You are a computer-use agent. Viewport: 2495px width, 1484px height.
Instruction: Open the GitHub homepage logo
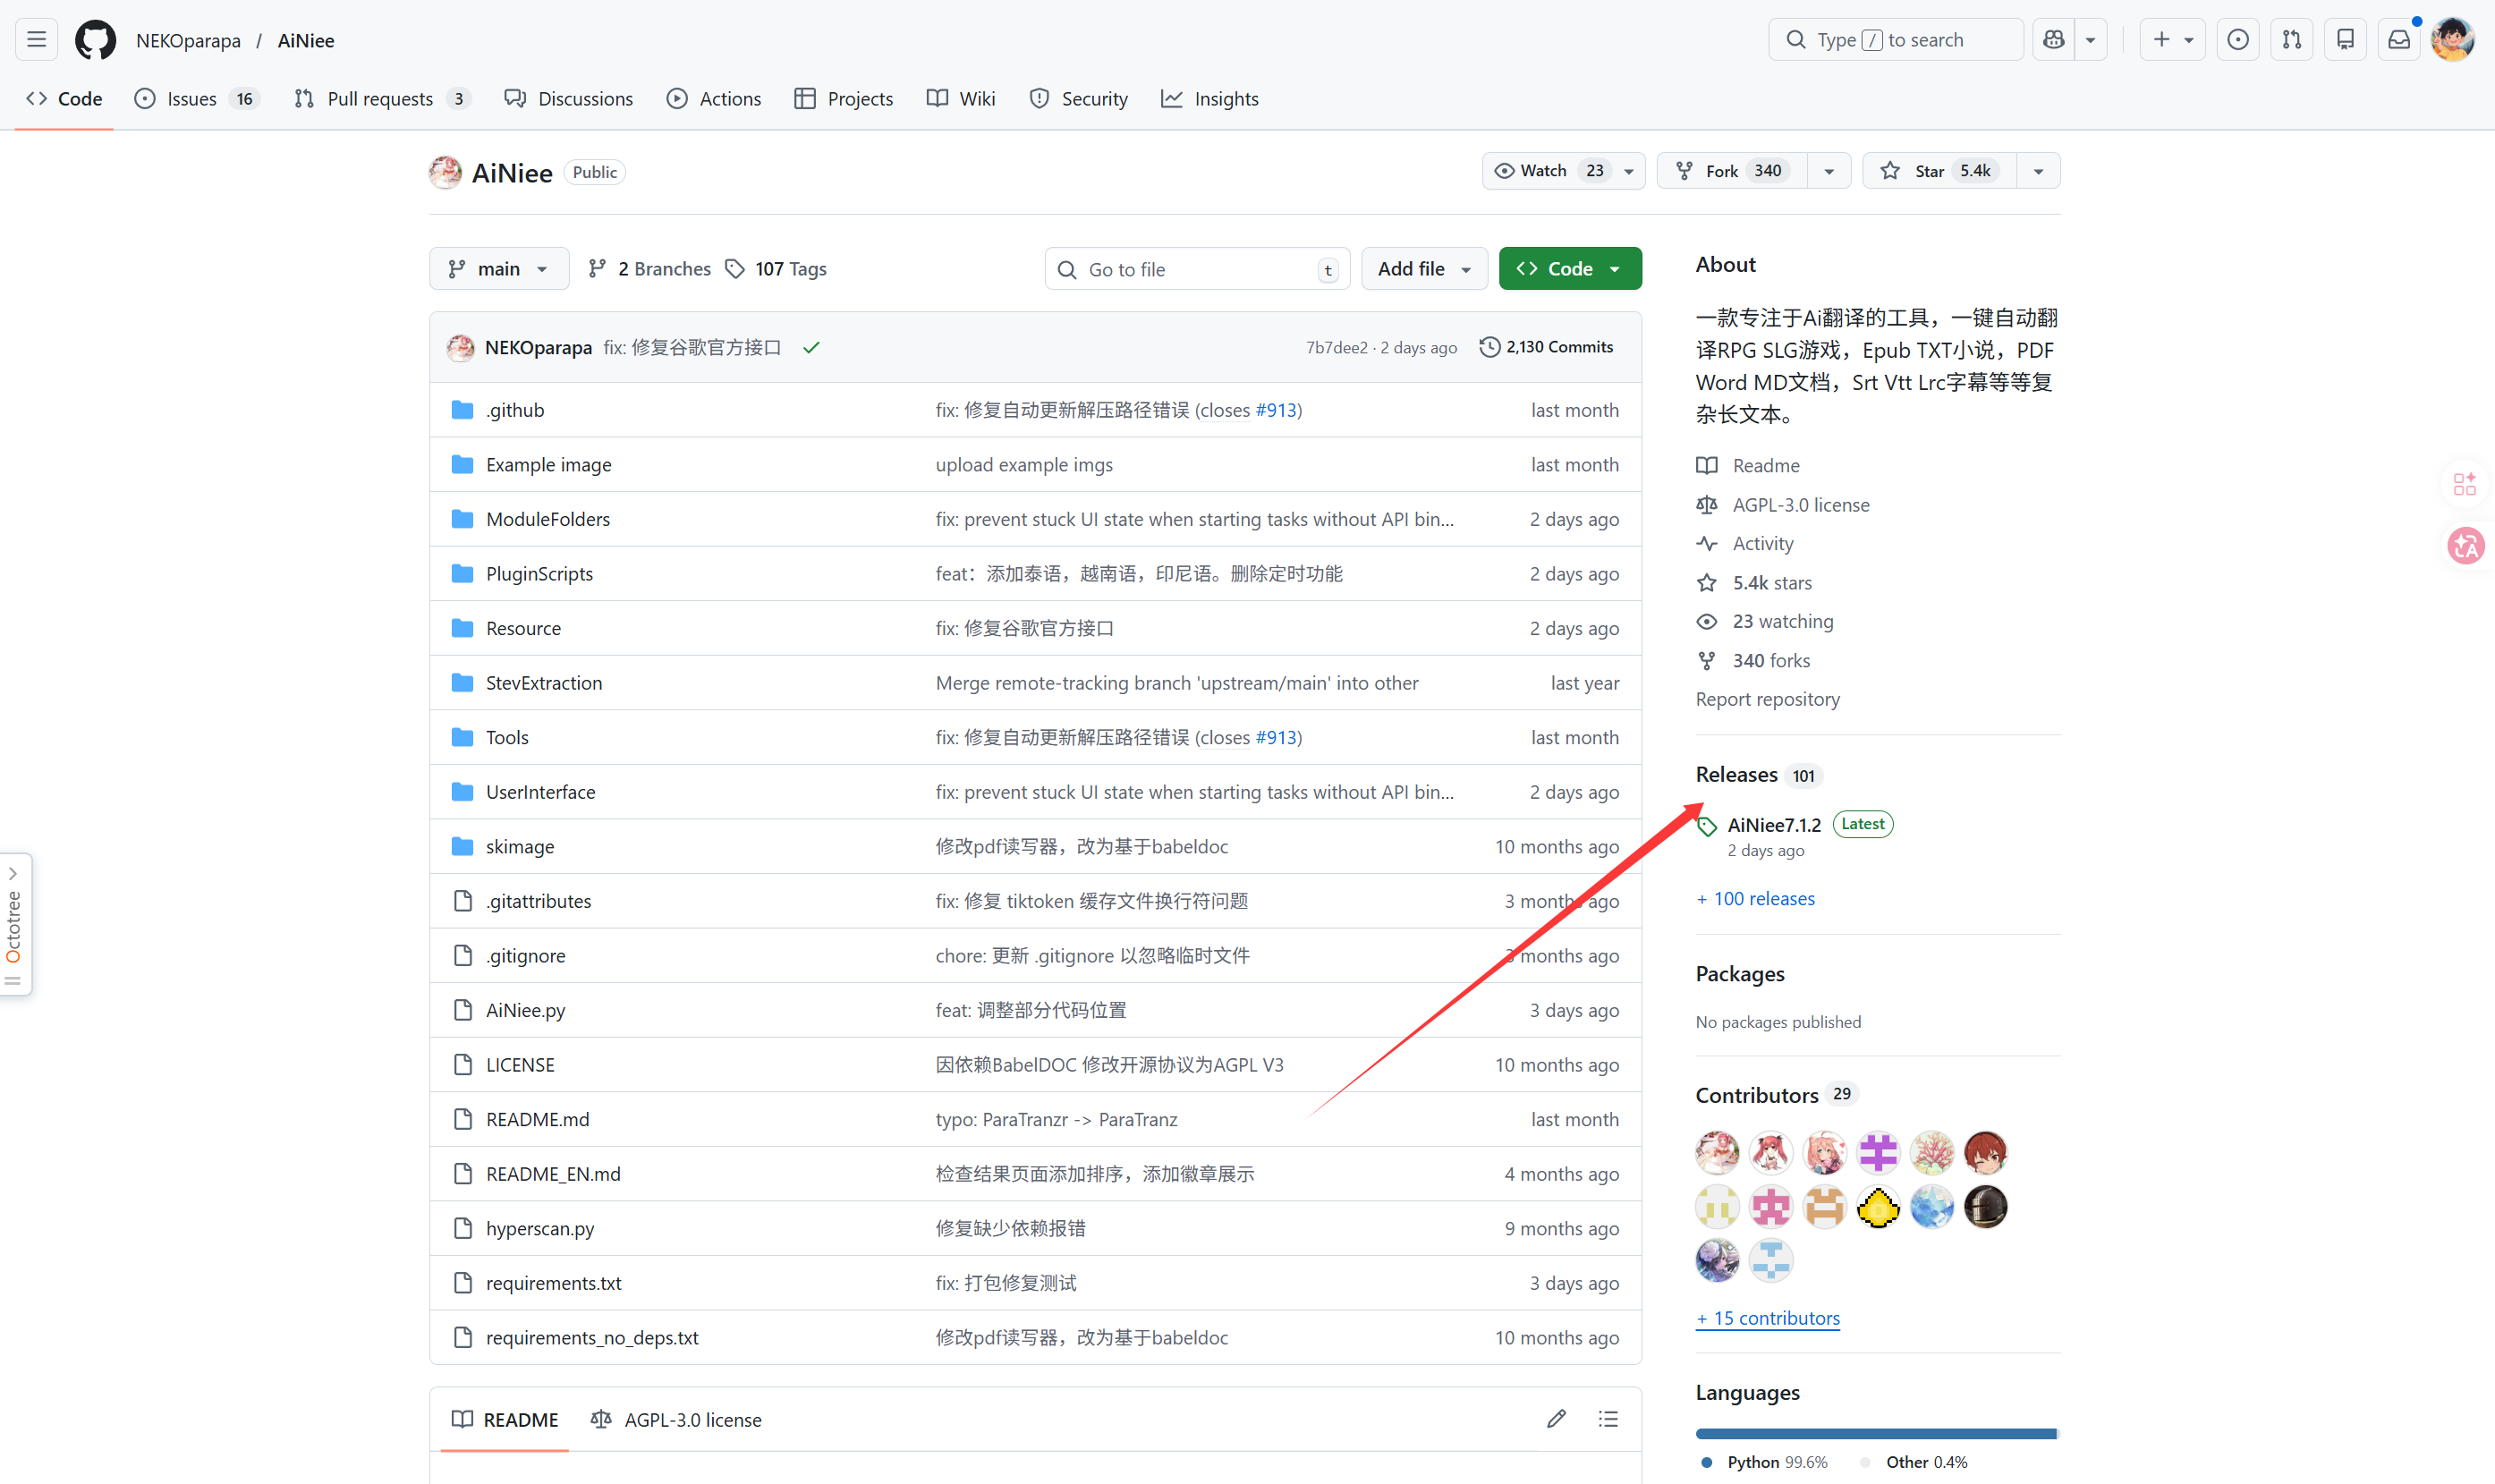(x=95, y=40)
